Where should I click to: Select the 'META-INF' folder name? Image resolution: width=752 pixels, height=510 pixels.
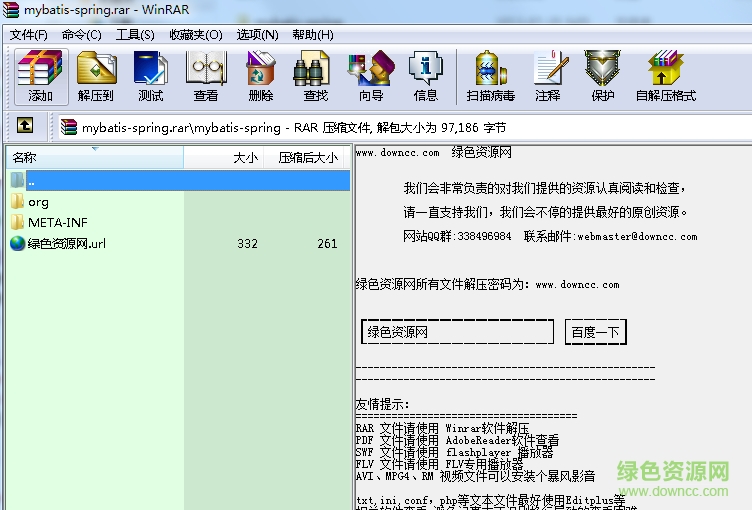pos(58,223)
